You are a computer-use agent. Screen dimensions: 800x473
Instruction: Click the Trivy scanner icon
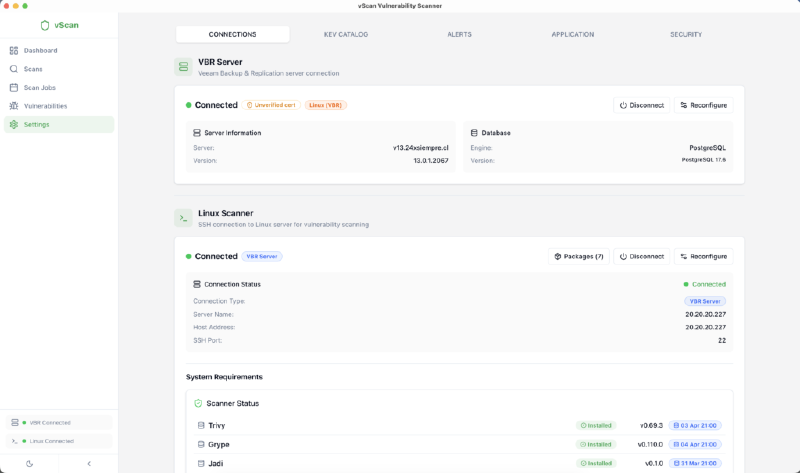(x=201, y=425)
